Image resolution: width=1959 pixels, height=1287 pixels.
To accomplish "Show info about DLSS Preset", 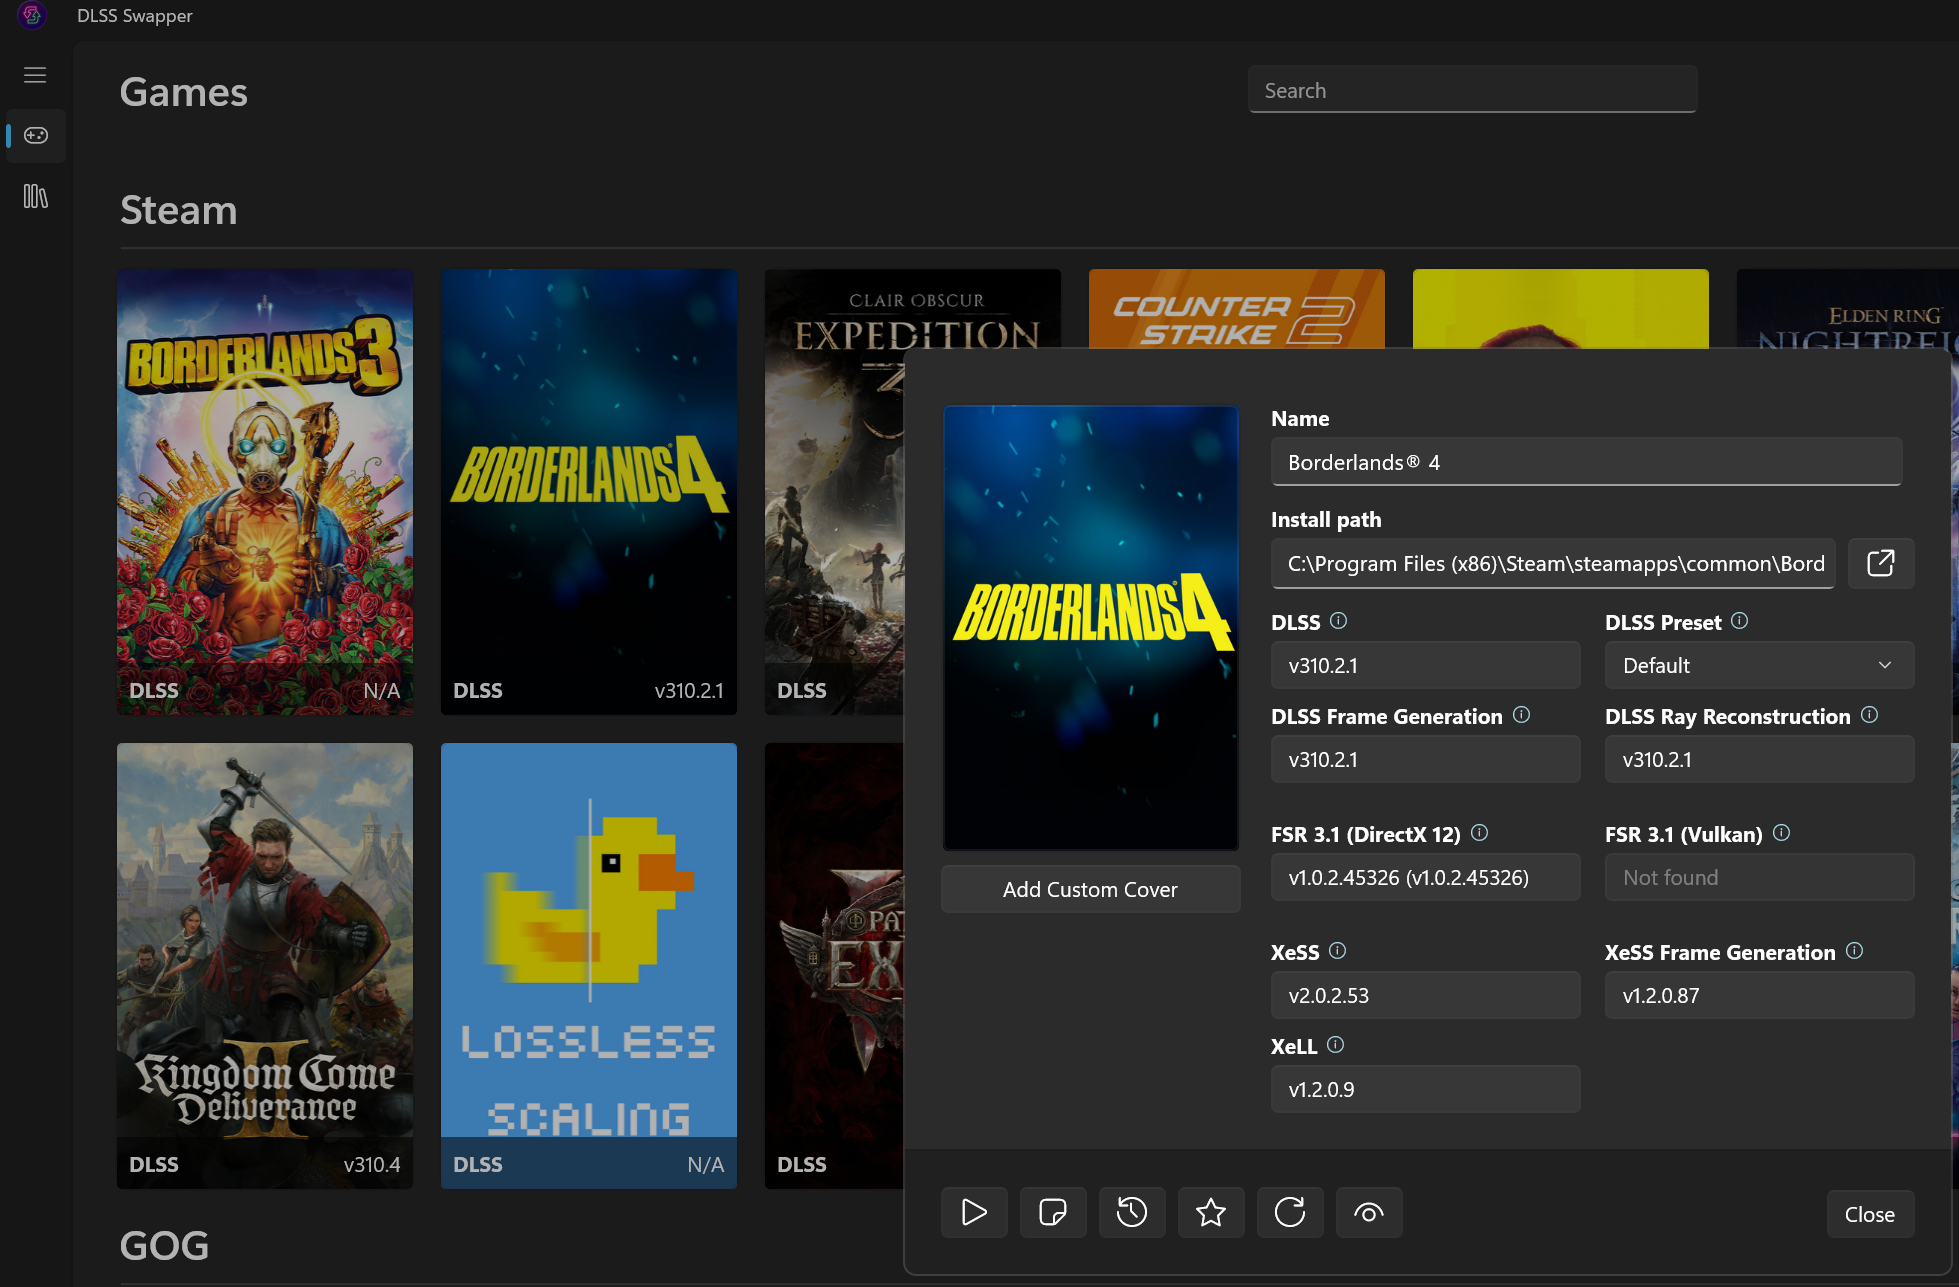I will [1739, 621].
